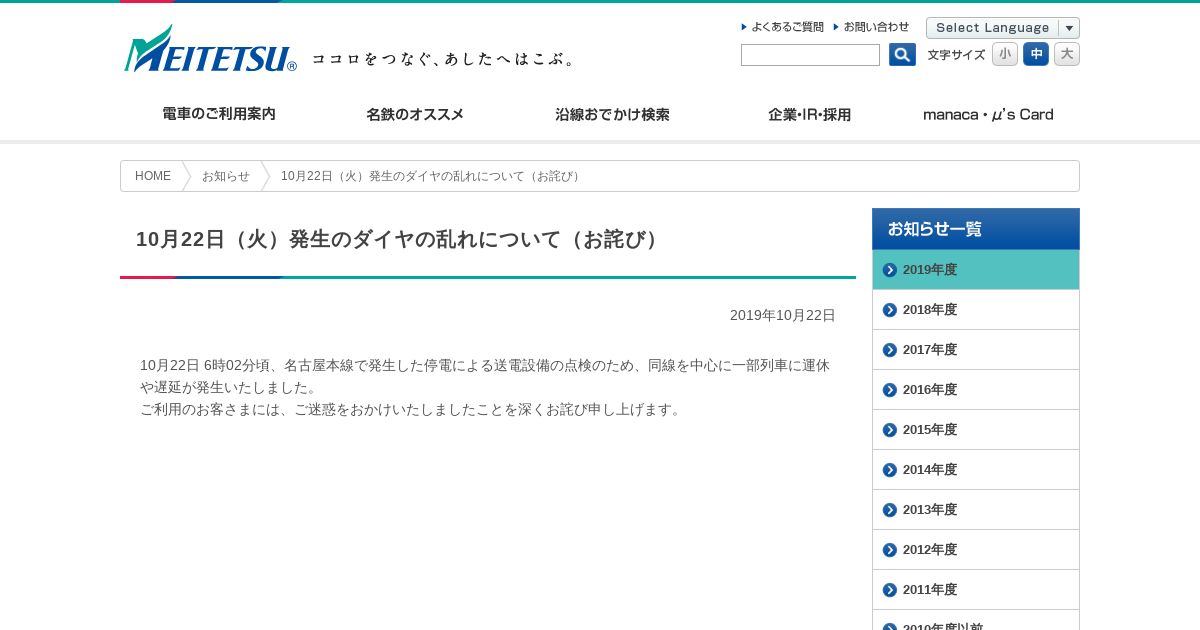This screenshot has height=630, width=1200.
Task: Open the お問い合わせ link
Action: pos(872,27)
